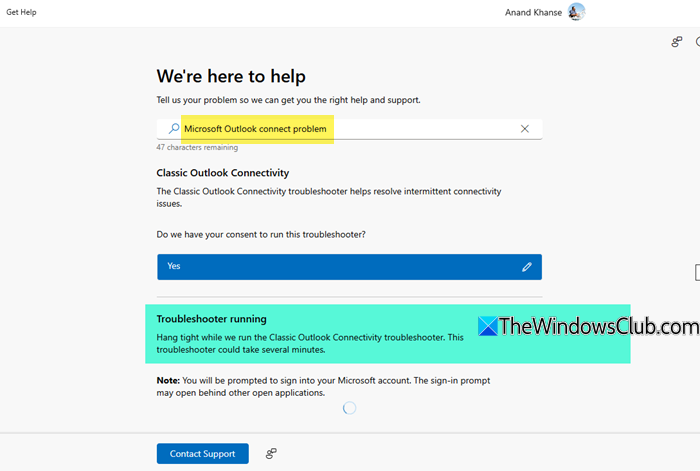Click the loading spinner below the note
Screen dimensions: 700x471
[x=350, y=408]
